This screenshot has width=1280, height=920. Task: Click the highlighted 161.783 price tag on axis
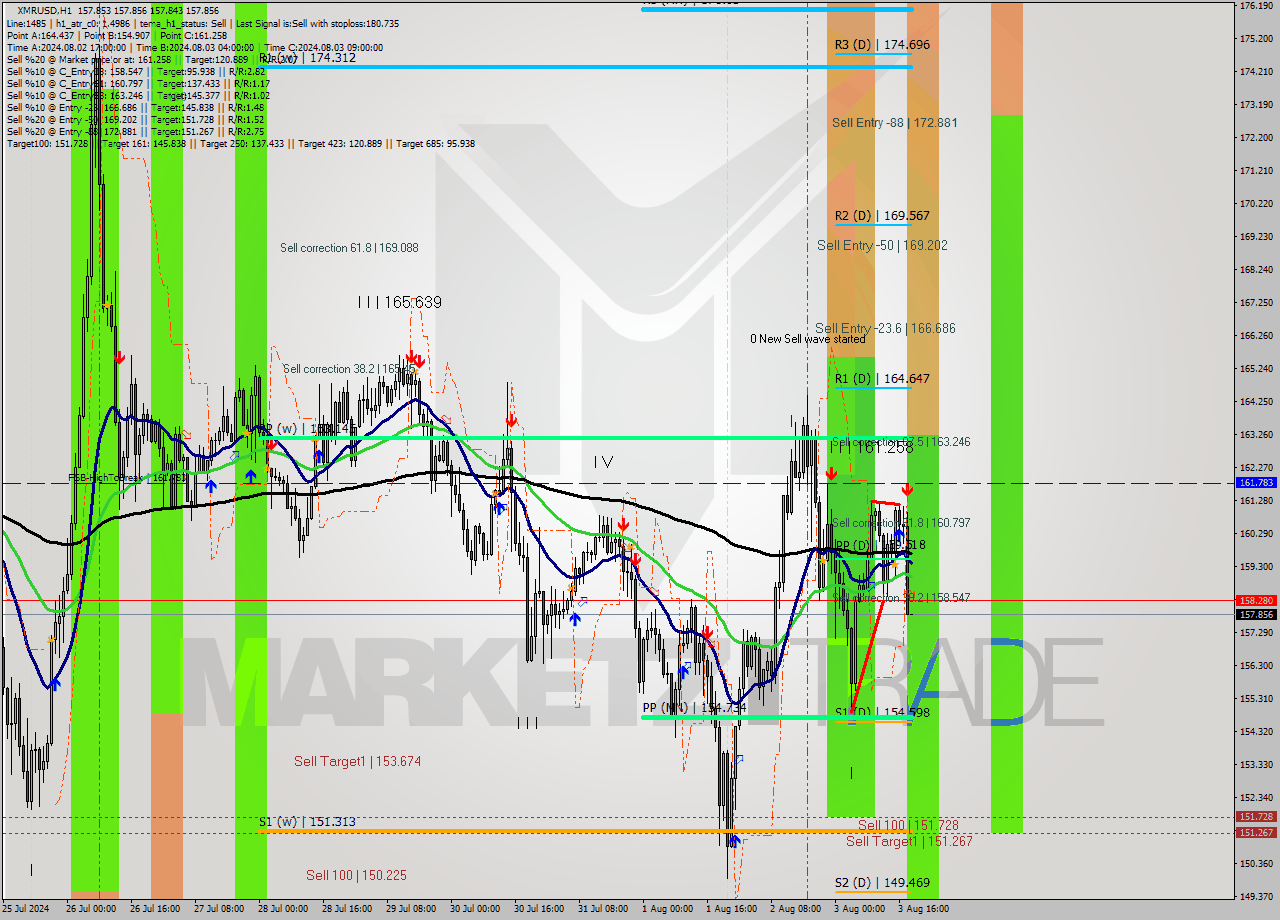point(1256,483)
